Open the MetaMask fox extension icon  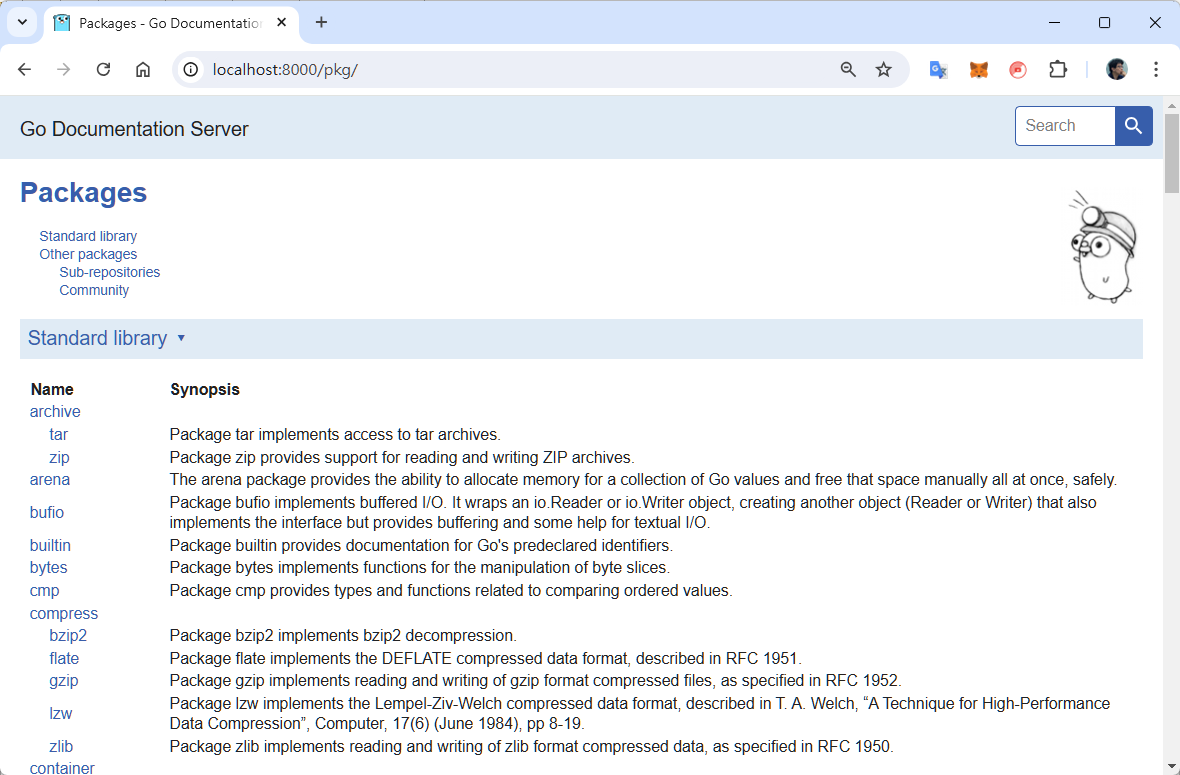(x=978, y=70)
